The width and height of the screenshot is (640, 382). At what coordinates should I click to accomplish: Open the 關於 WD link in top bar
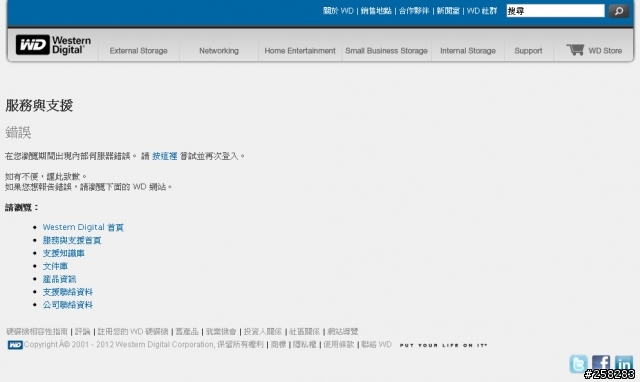click(x=338, y=11)
